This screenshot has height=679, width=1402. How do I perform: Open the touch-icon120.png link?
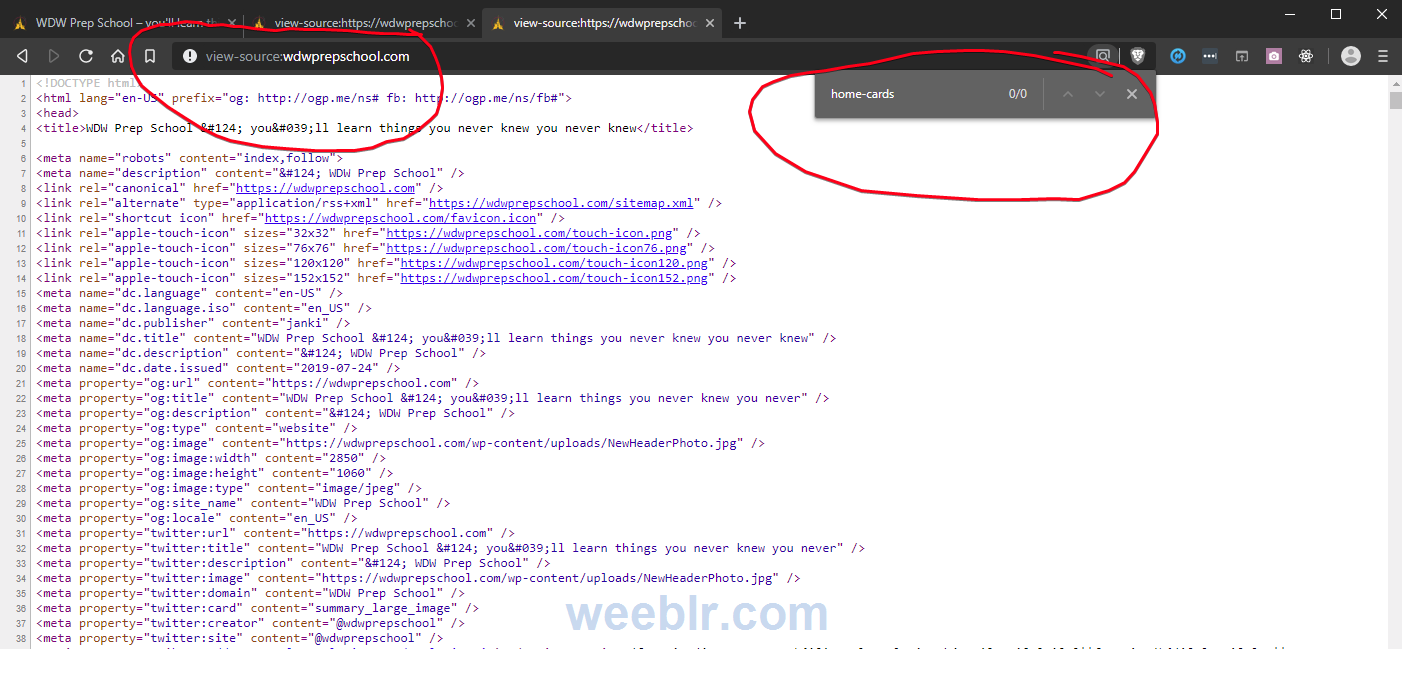[x=554, y=263]
